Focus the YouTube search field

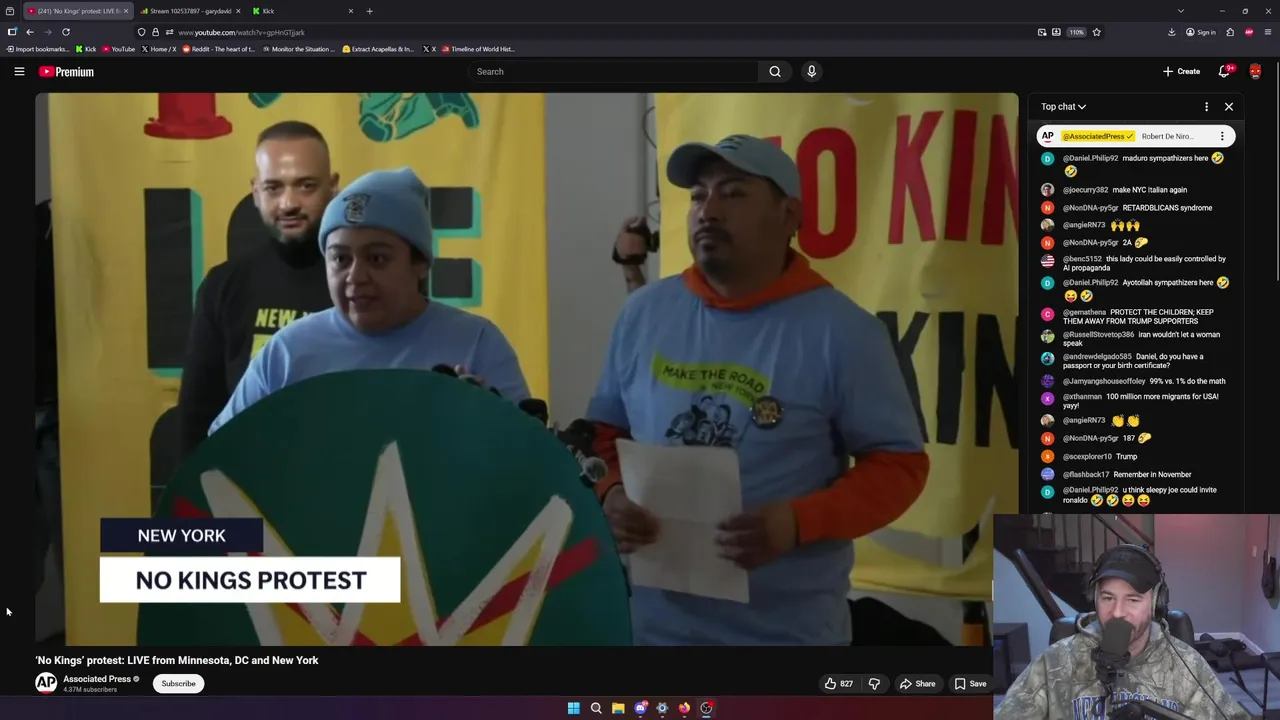613,71
